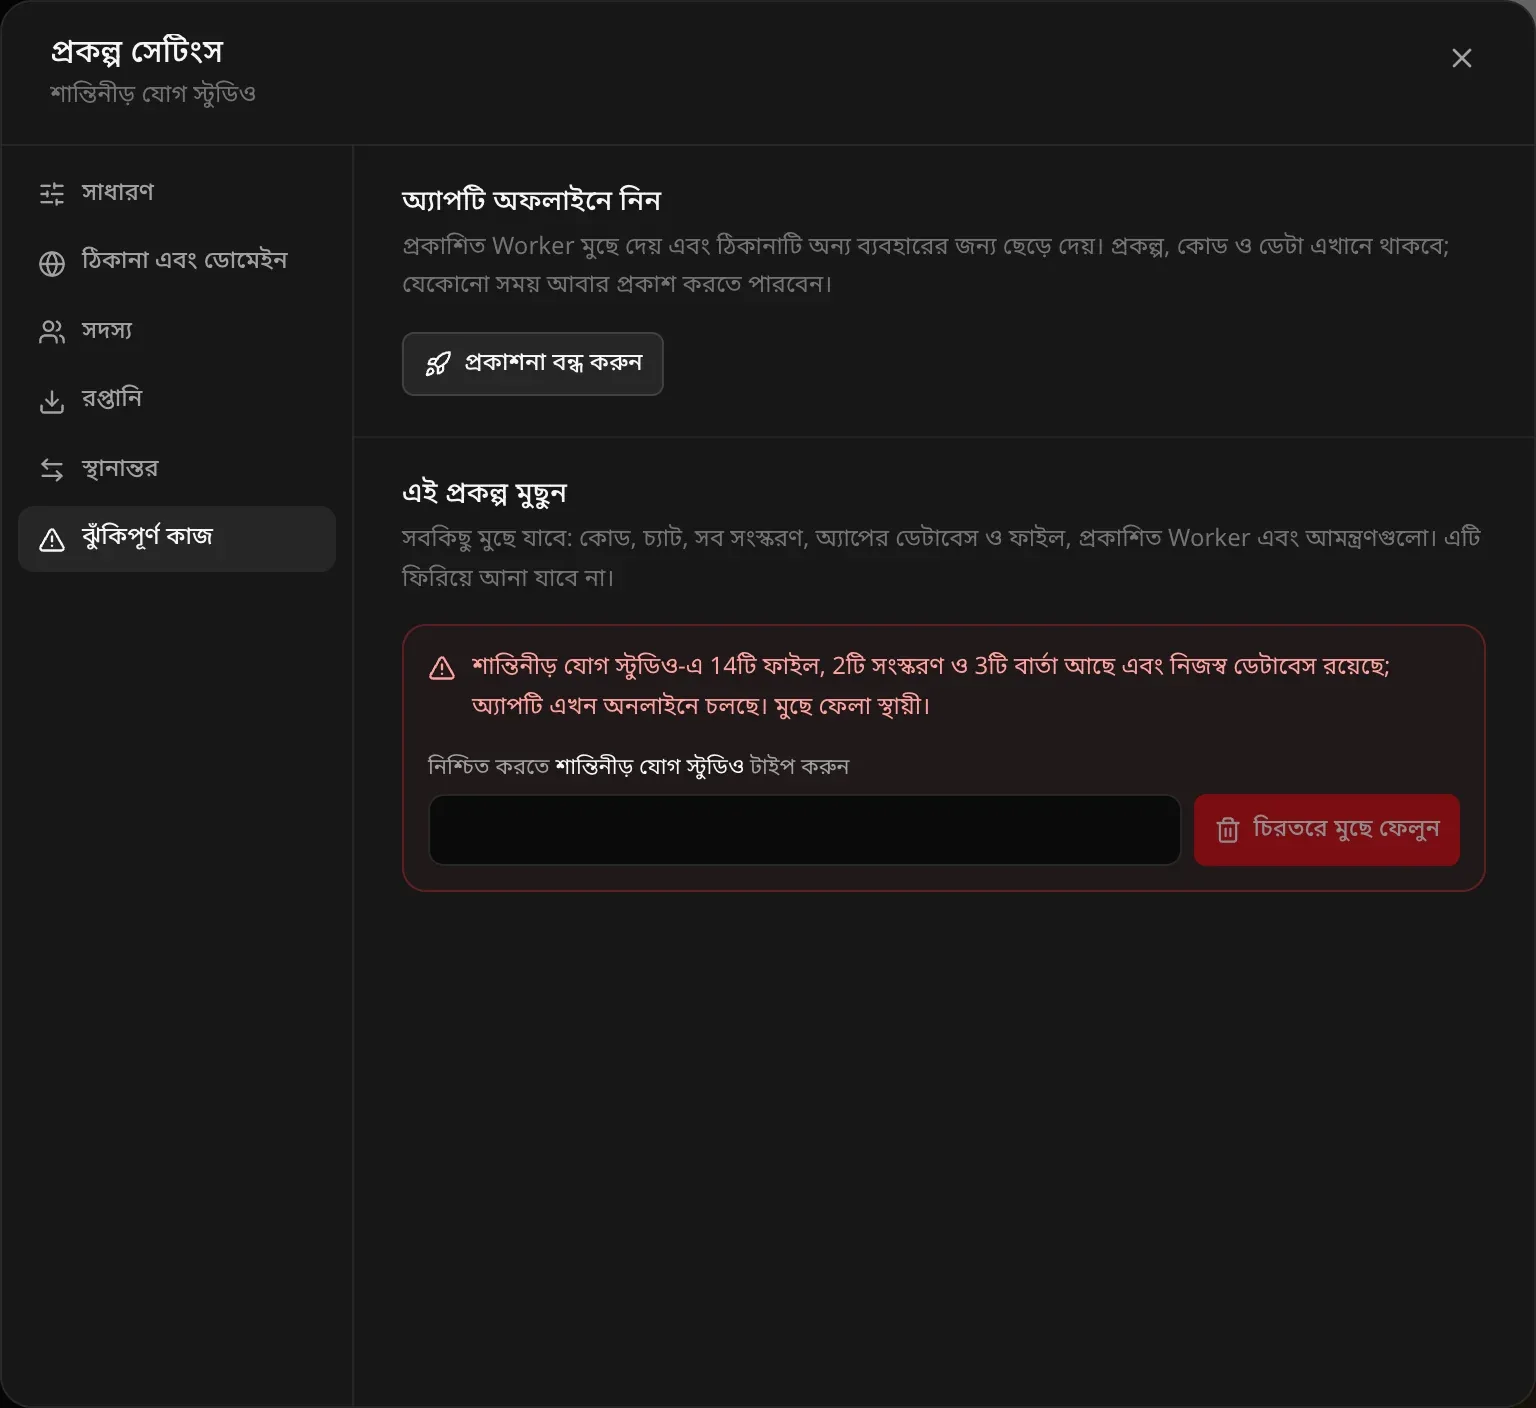The height and width of the screenshot is (1408, 1536).
Task: Click the এই প্রকল্প মুছুন heading
Action: 484,493
